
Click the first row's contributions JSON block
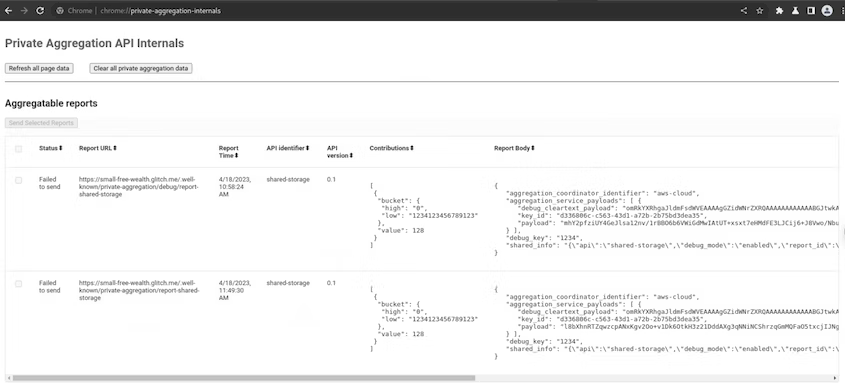coord(424,216)
